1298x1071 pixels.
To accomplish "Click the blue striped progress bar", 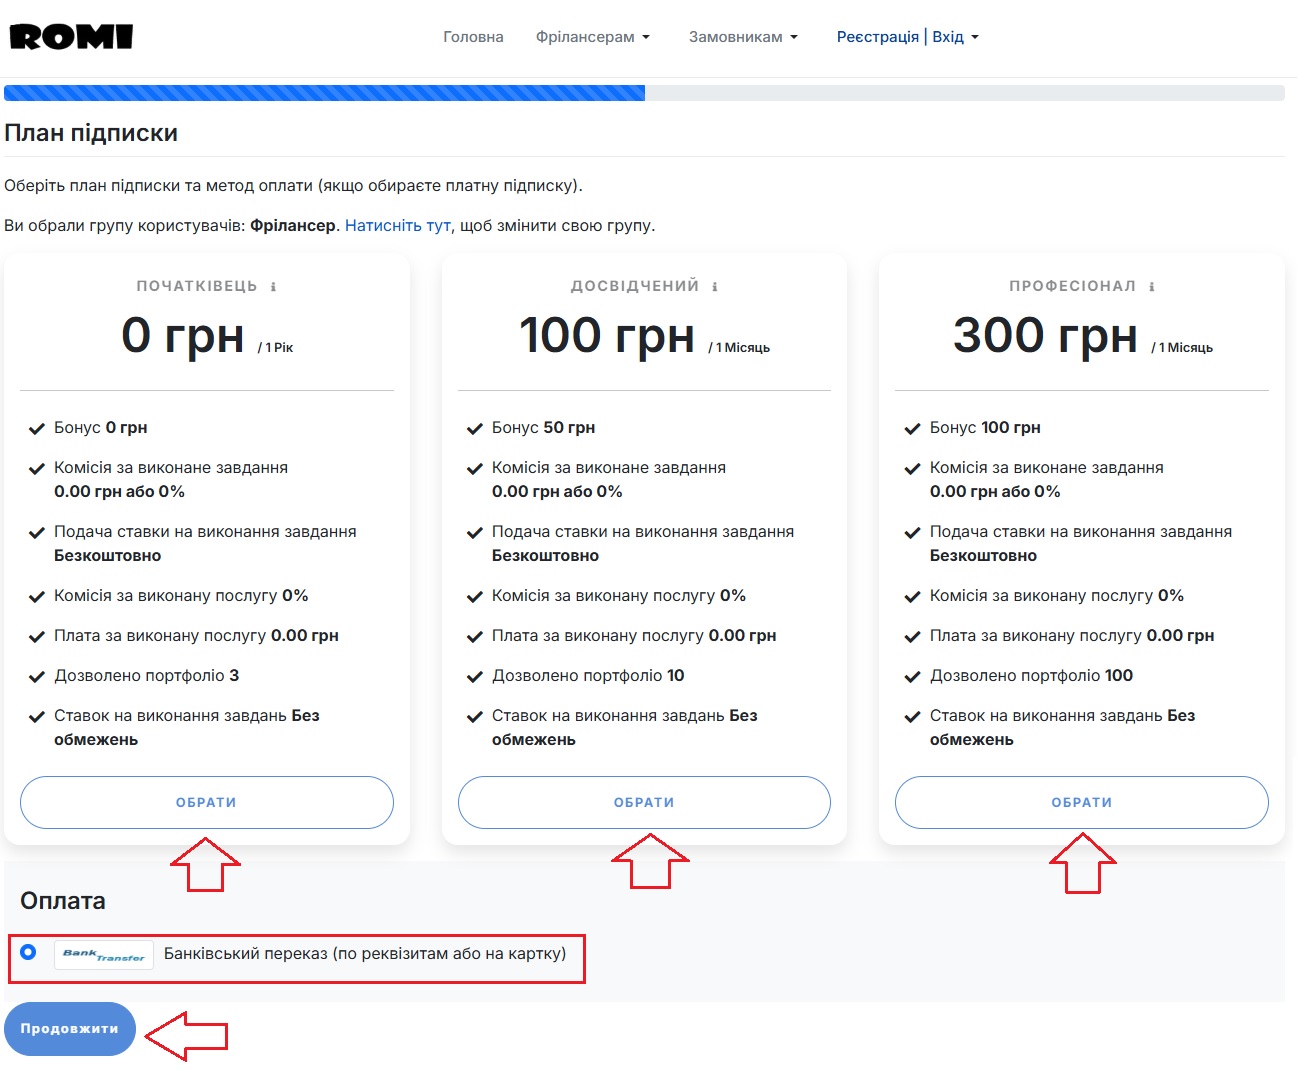I will 324,93.
